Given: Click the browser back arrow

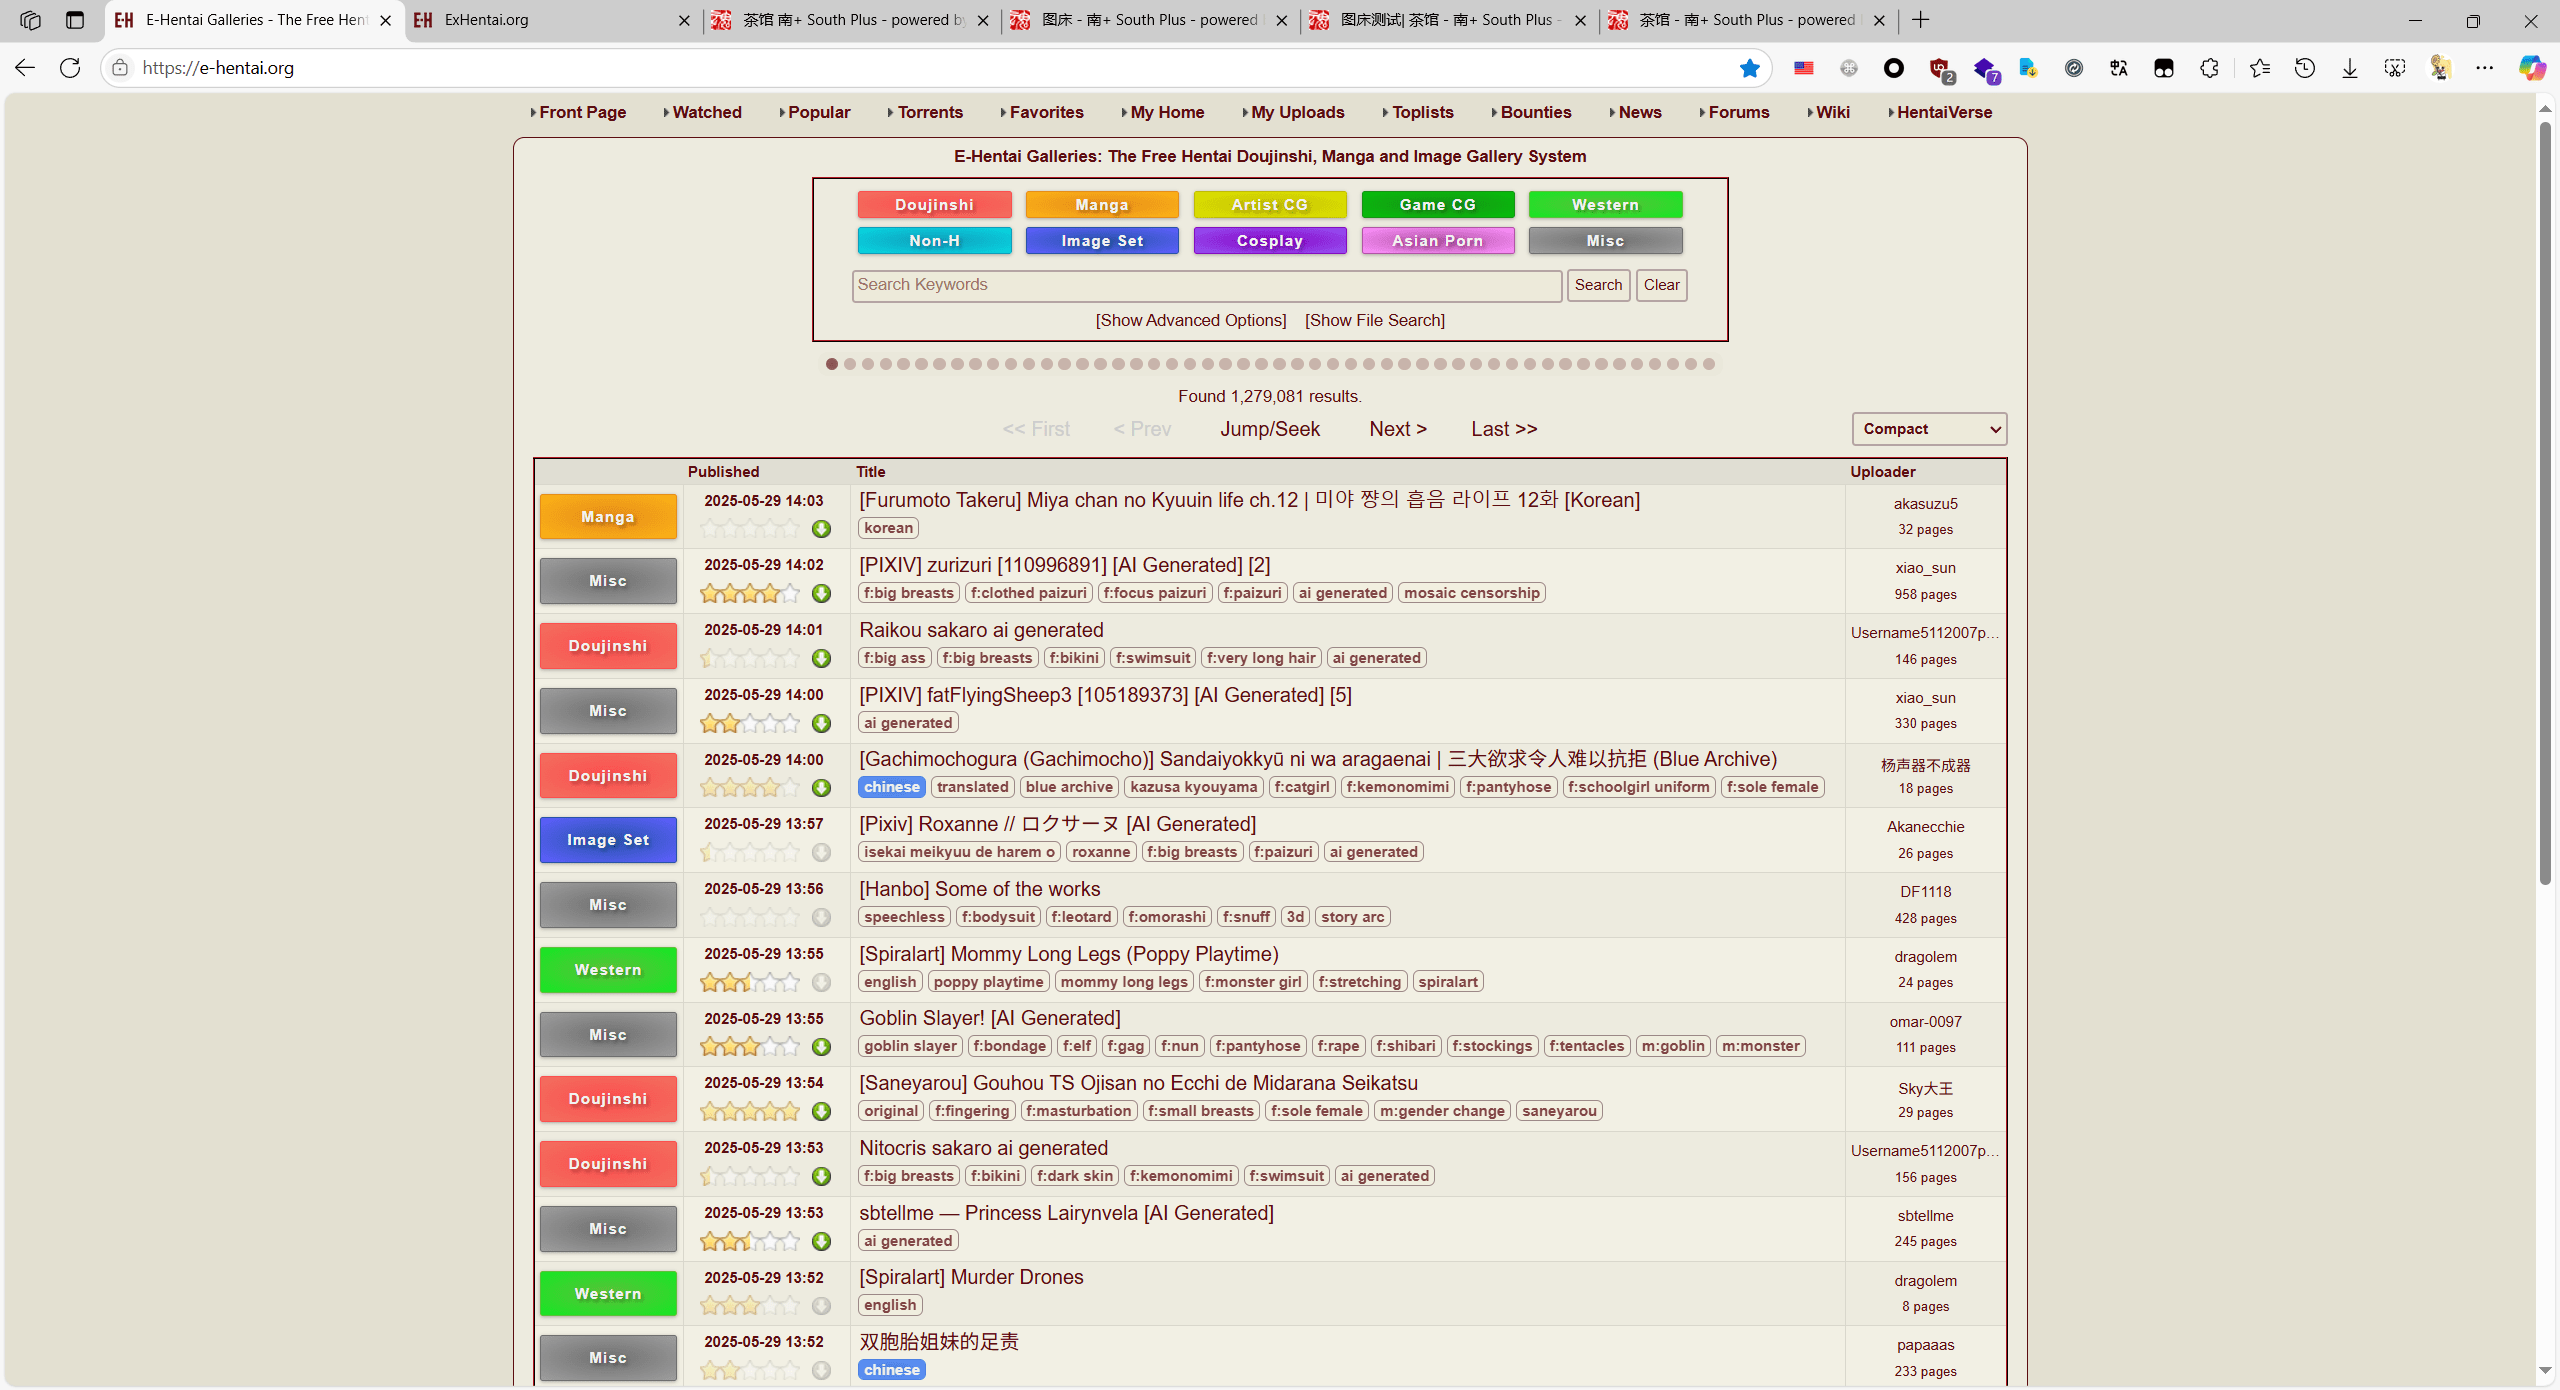Looking at the screenshot, I should [25, 68].
